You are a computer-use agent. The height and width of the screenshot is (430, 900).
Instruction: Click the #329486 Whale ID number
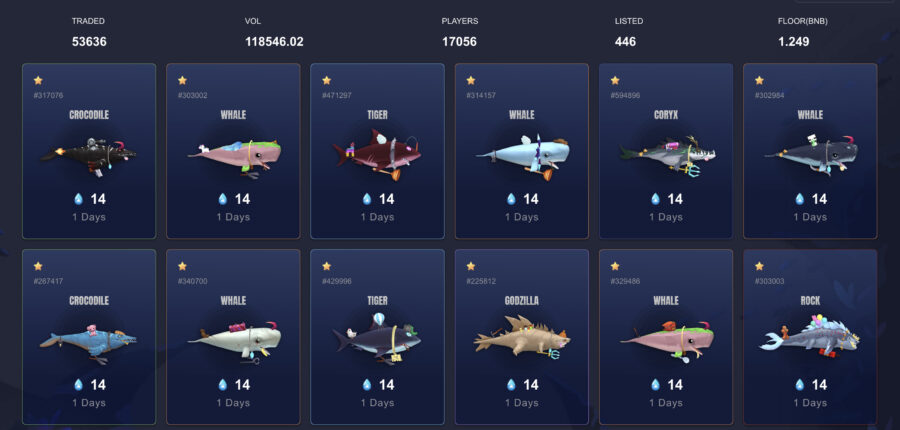(625, 281)
